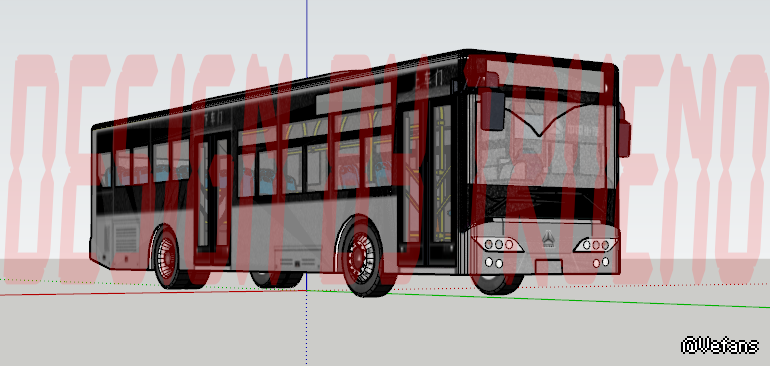The image size is (770, 366).
Task: Click the @Veians watermark text
Action: pyautogui.click(x=720, y=345)
